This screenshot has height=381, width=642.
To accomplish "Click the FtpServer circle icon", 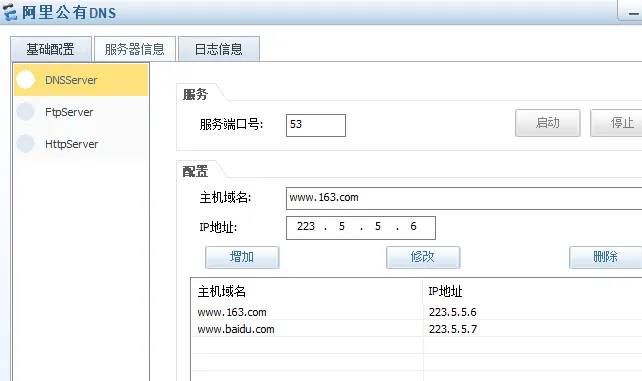I will (25, 112).
